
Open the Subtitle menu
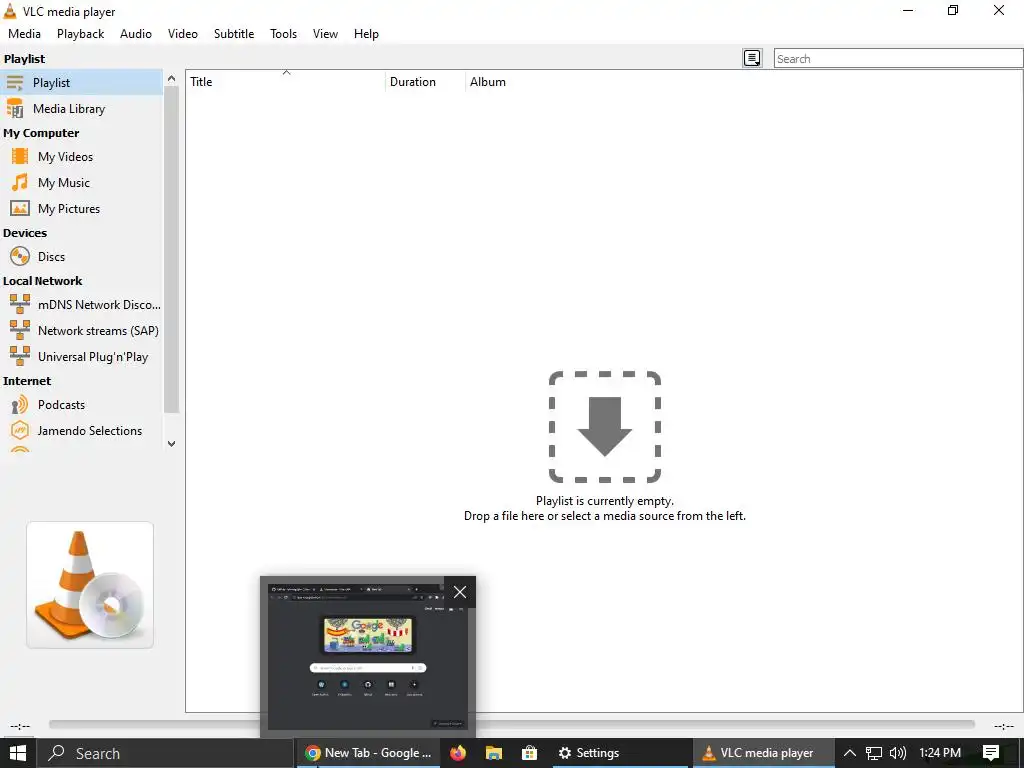tap(234, 34)
